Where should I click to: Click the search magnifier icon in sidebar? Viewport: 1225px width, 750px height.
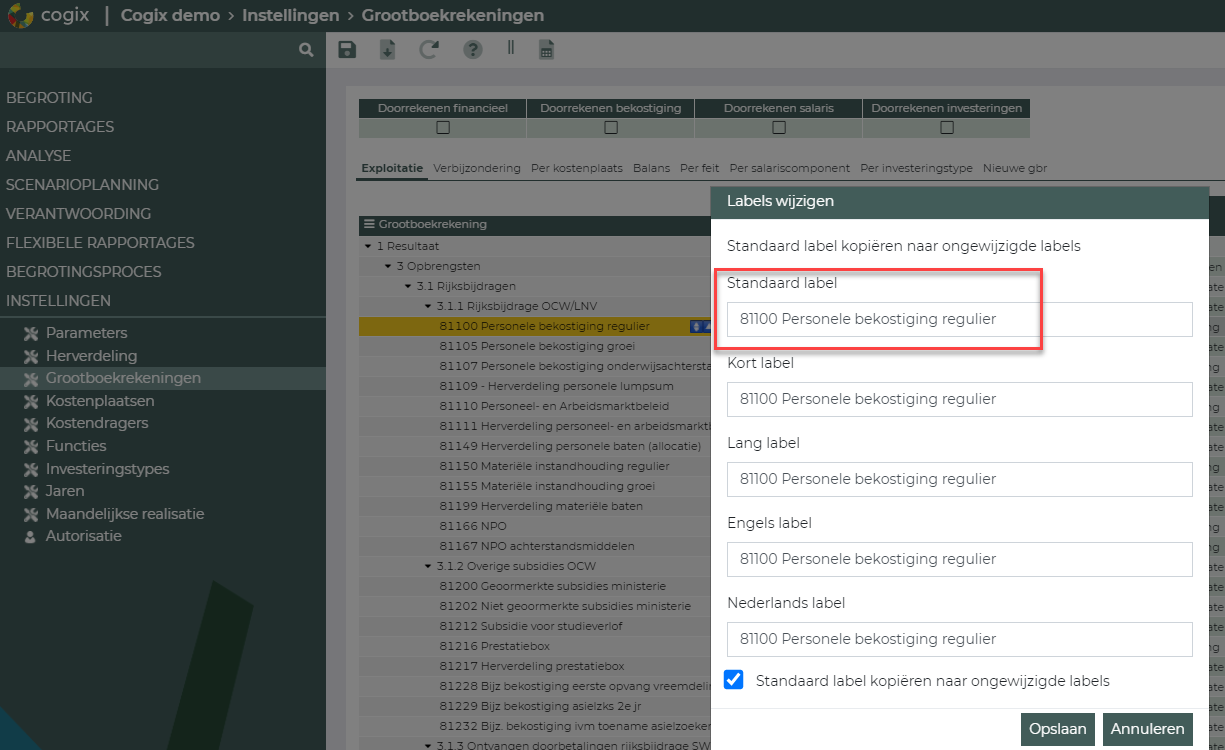pos(306,49)
